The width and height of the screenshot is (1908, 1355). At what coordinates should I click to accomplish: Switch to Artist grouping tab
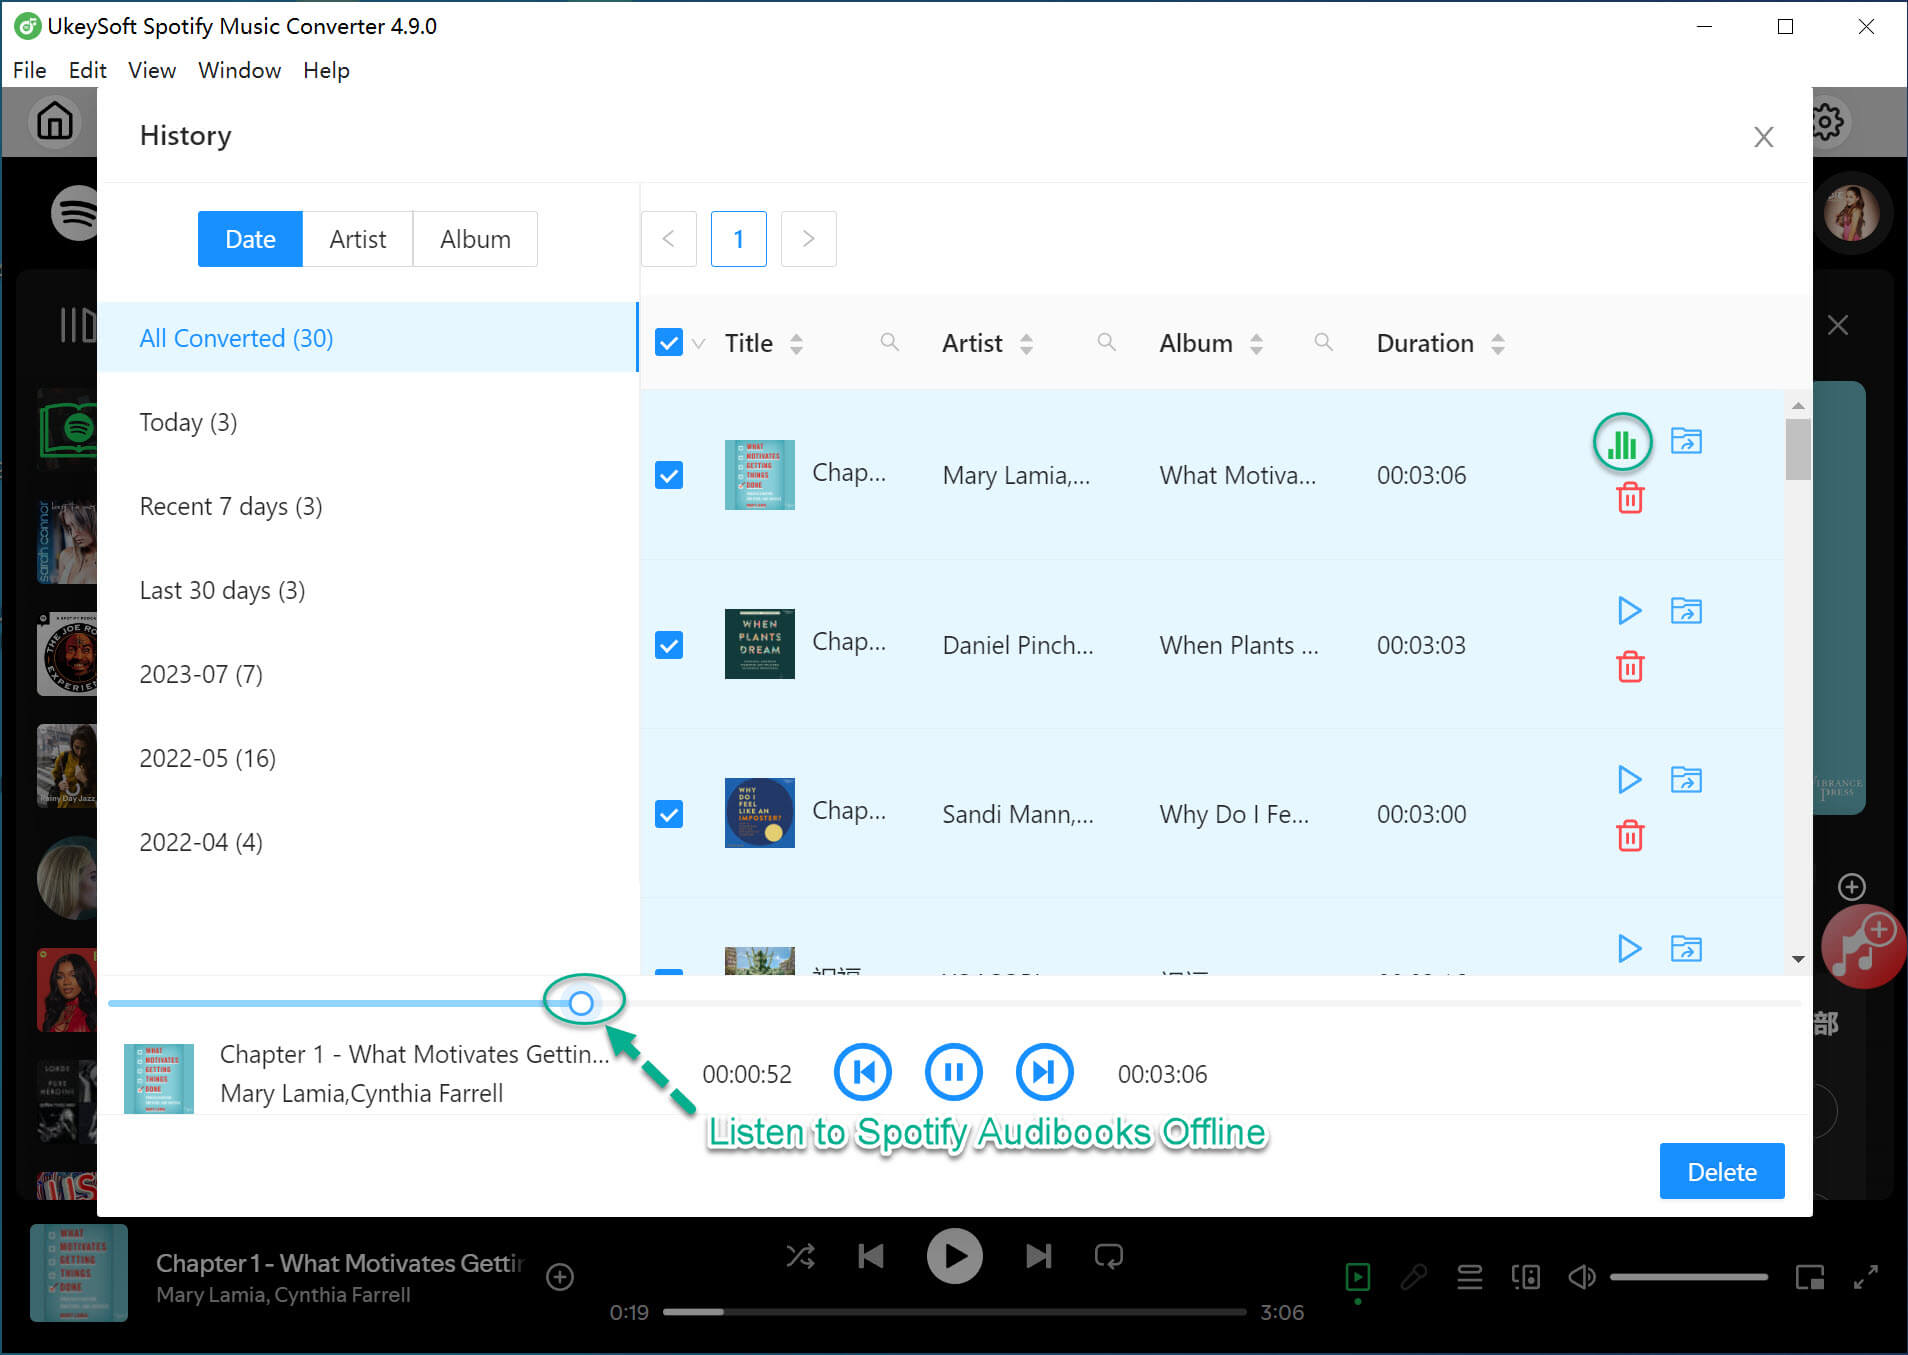pyautogui.click(x=357, y=238)
